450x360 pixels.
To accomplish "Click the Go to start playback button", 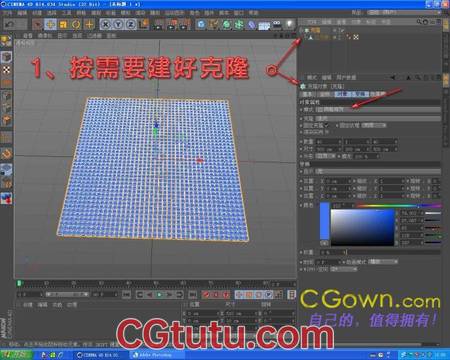I will point(126,294).
